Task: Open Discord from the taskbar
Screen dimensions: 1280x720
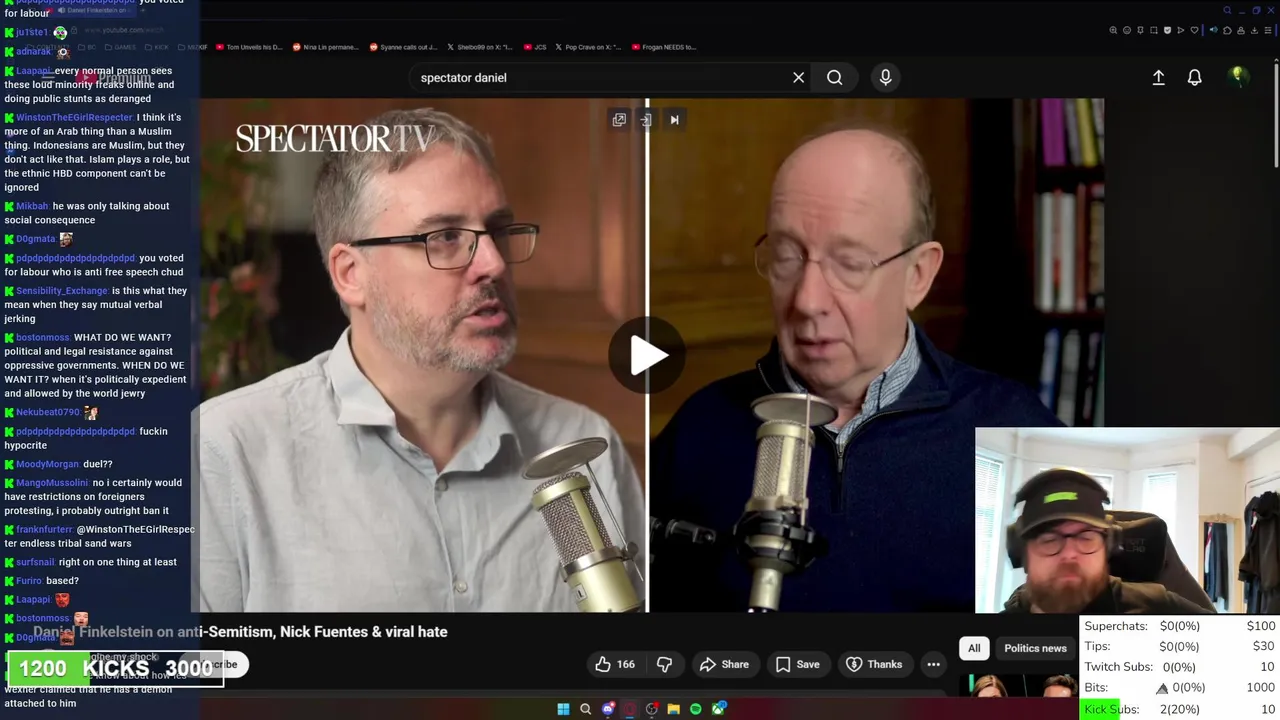Action: point(608,709)
